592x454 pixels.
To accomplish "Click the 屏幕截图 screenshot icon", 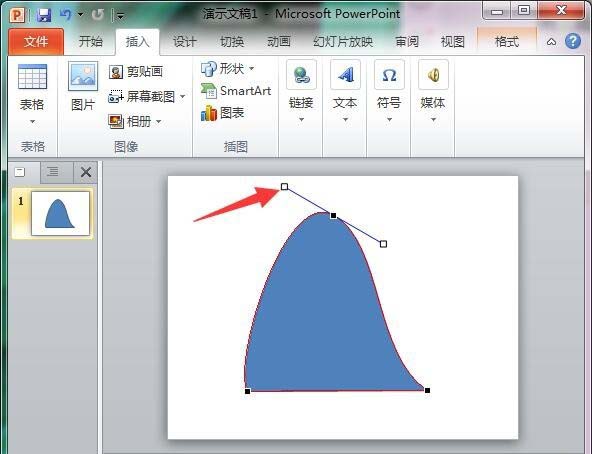I will tap(116, 97).
